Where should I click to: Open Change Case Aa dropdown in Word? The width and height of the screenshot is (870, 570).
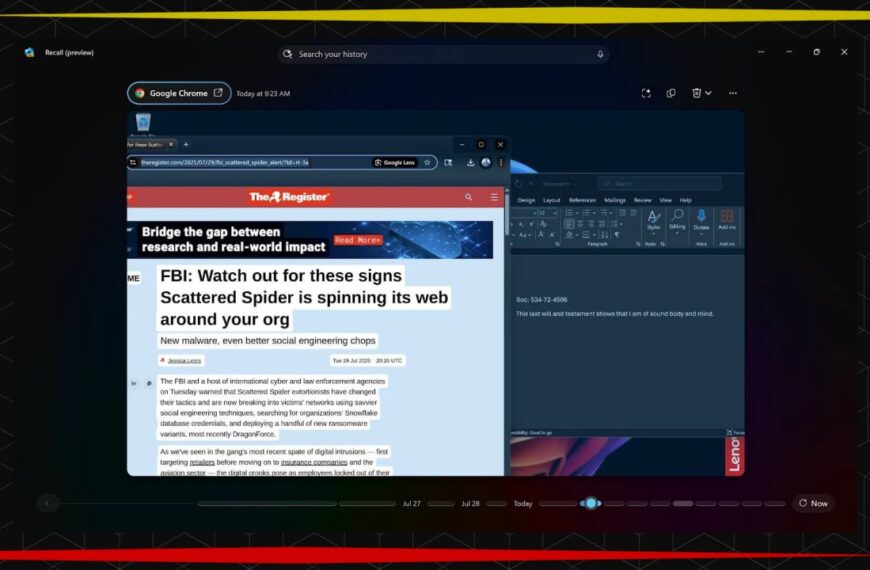click(525, 235)
